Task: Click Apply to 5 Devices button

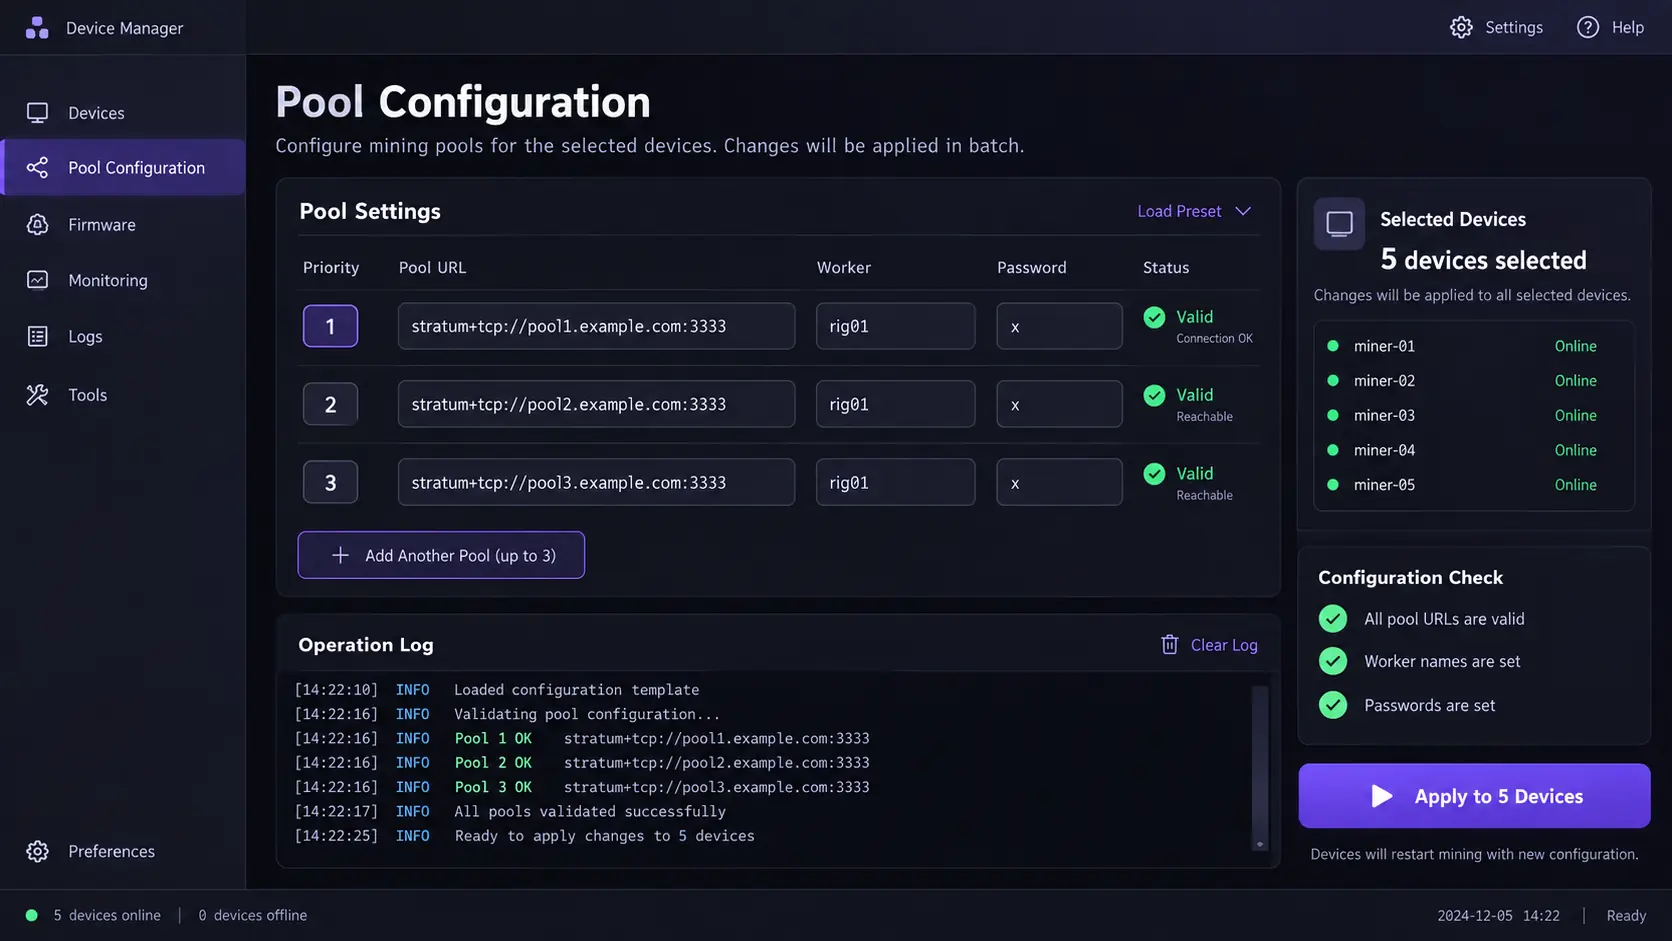Action: click(1474, 796)
